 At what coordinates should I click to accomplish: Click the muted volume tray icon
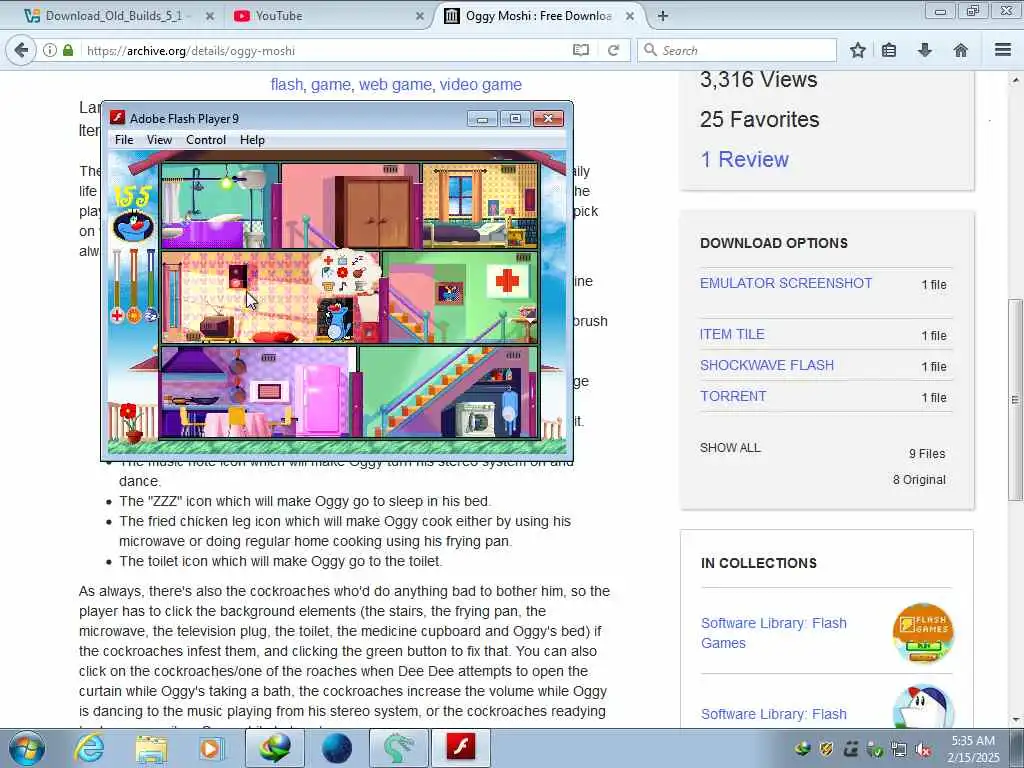pyautogui.click(x=923, y=750)
